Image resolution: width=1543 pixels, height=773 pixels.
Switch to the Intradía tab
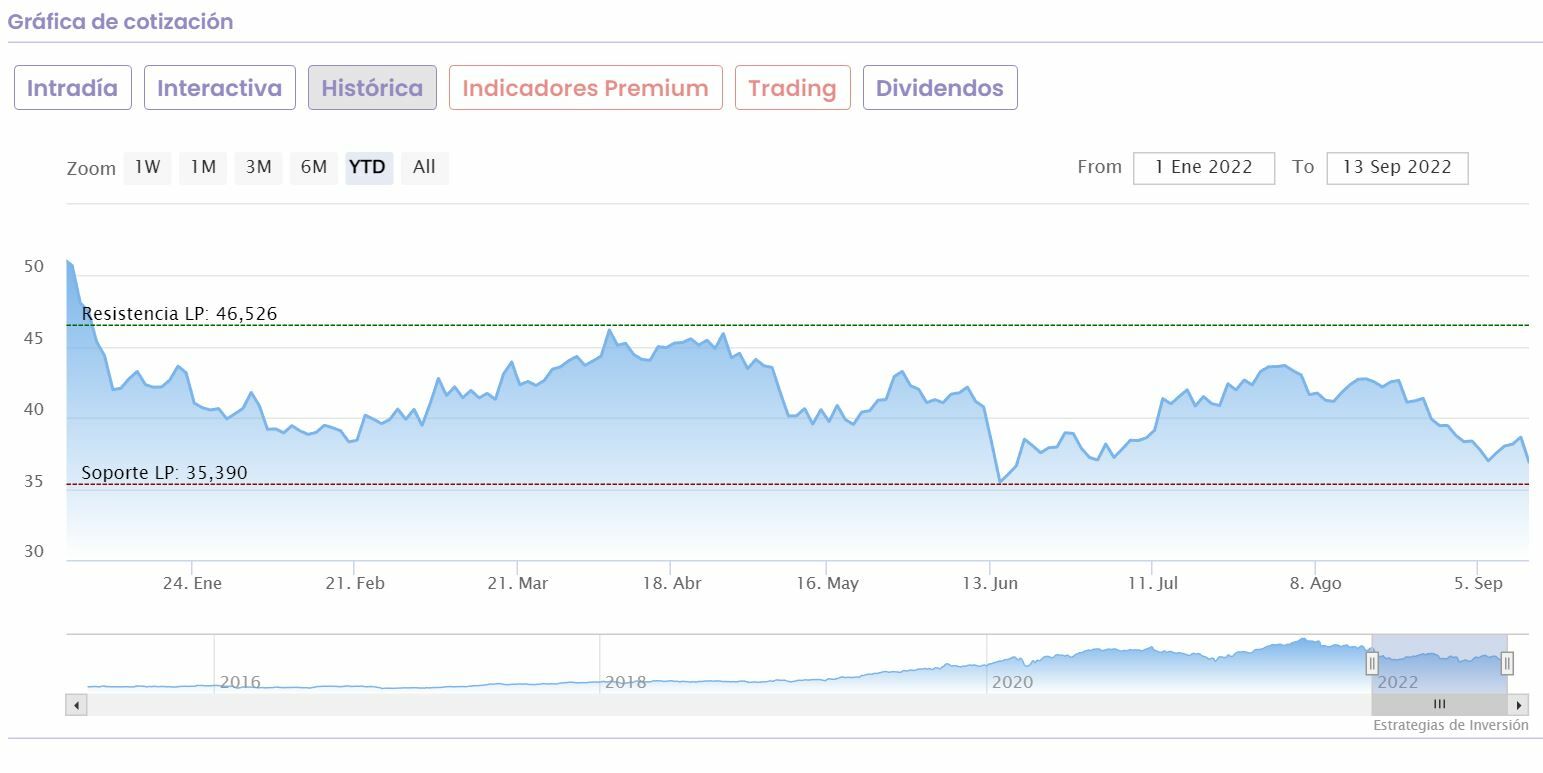[72, 88]
